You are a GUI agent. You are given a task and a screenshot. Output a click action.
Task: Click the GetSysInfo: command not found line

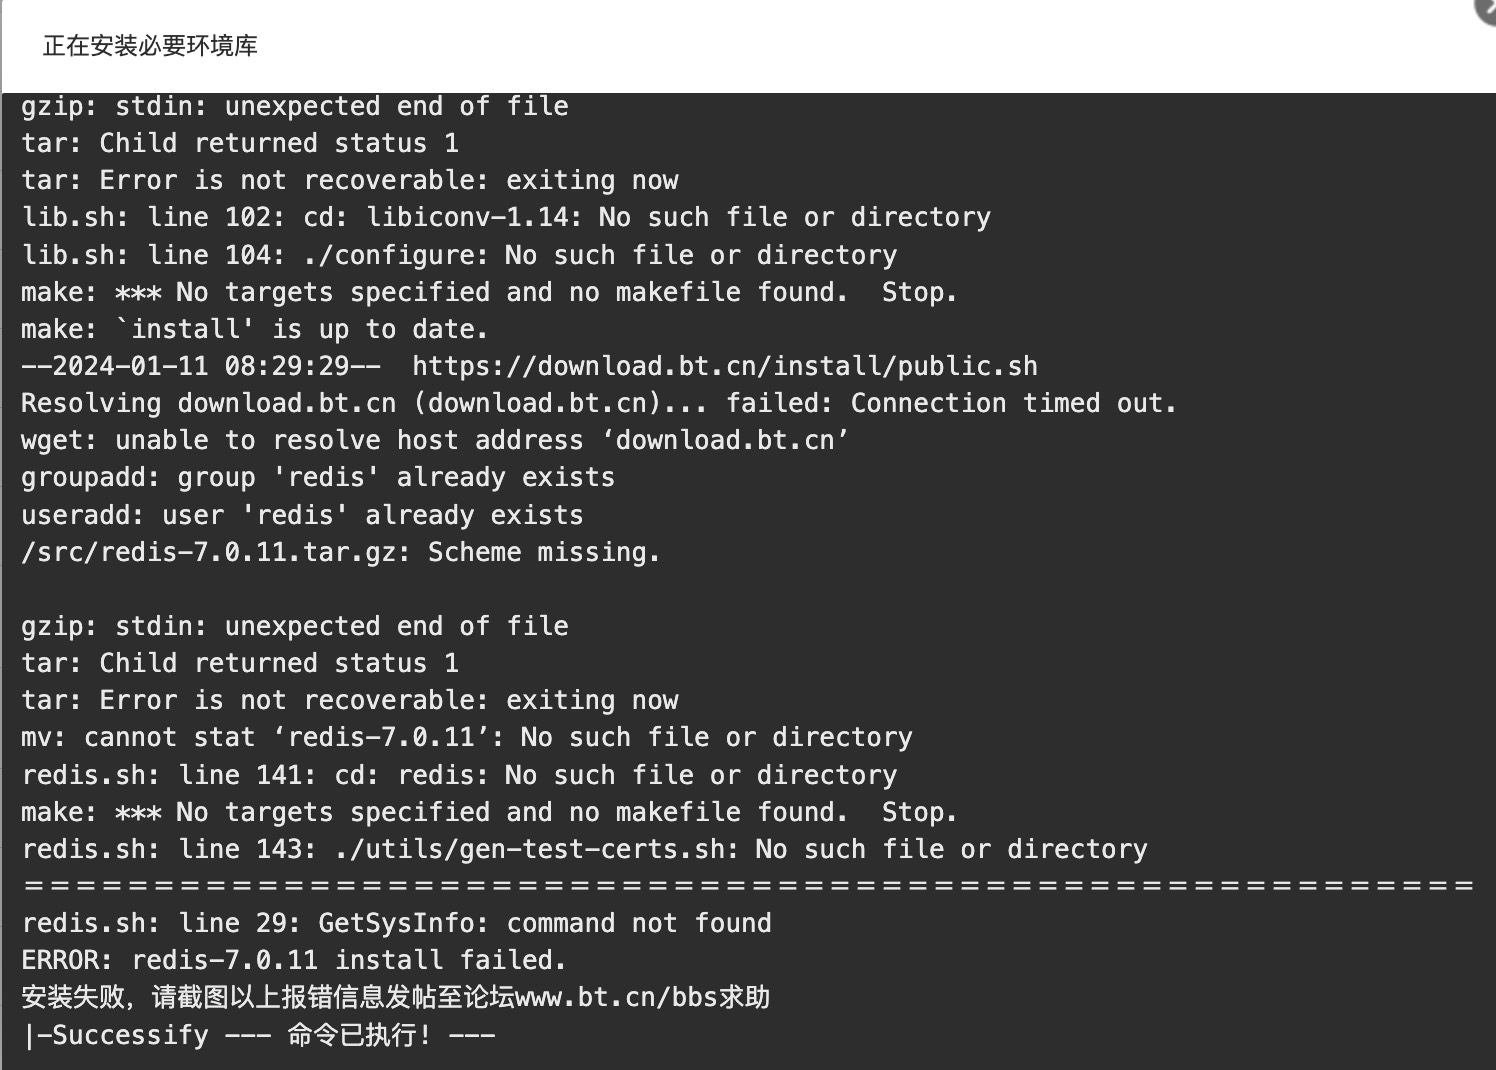[x=397, y=923]
